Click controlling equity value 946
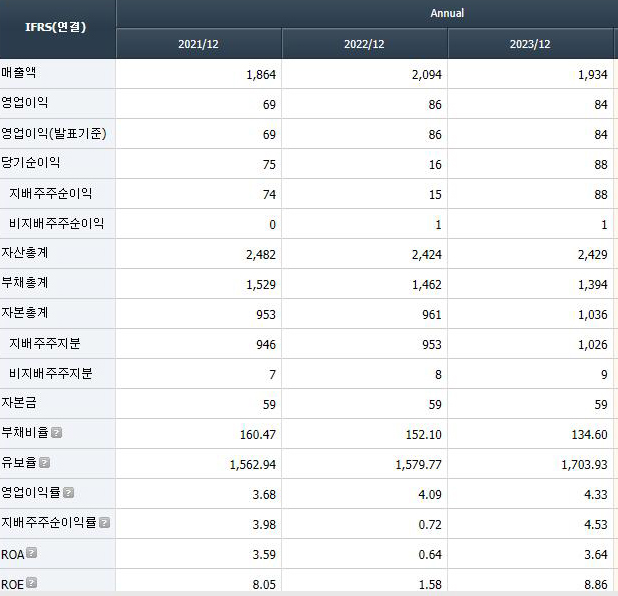The height and width of the screenshot is (596, 618). click(x=266, y=345)
